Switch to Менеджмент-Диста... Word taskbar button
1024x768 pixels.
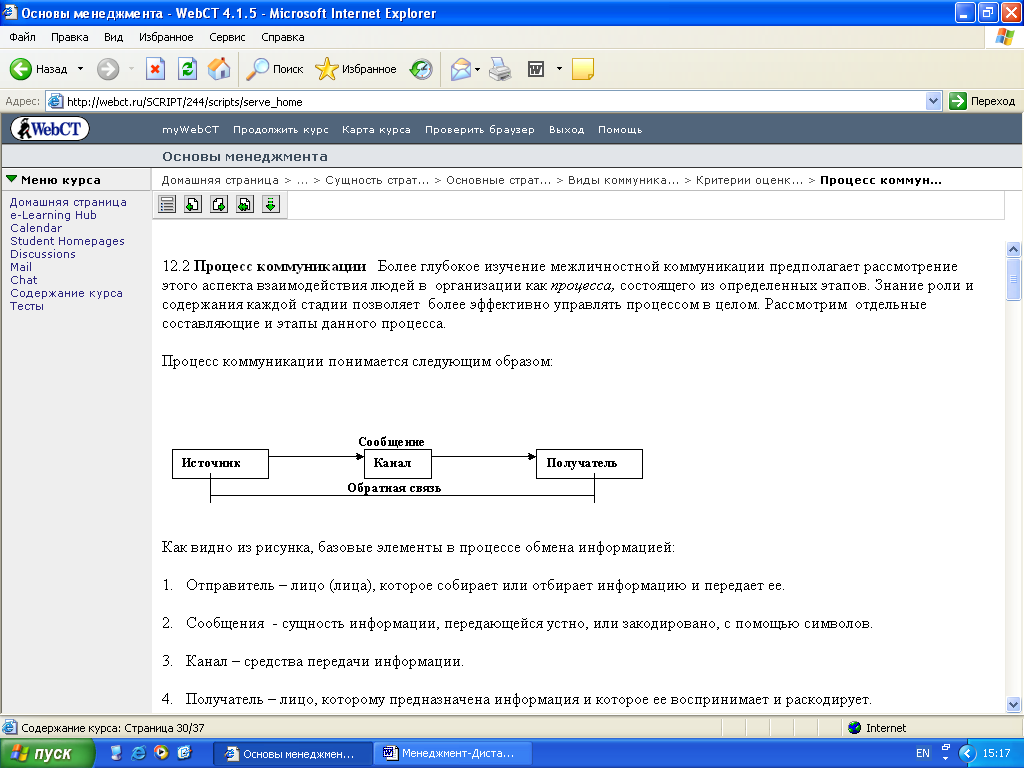coord(453,753)
